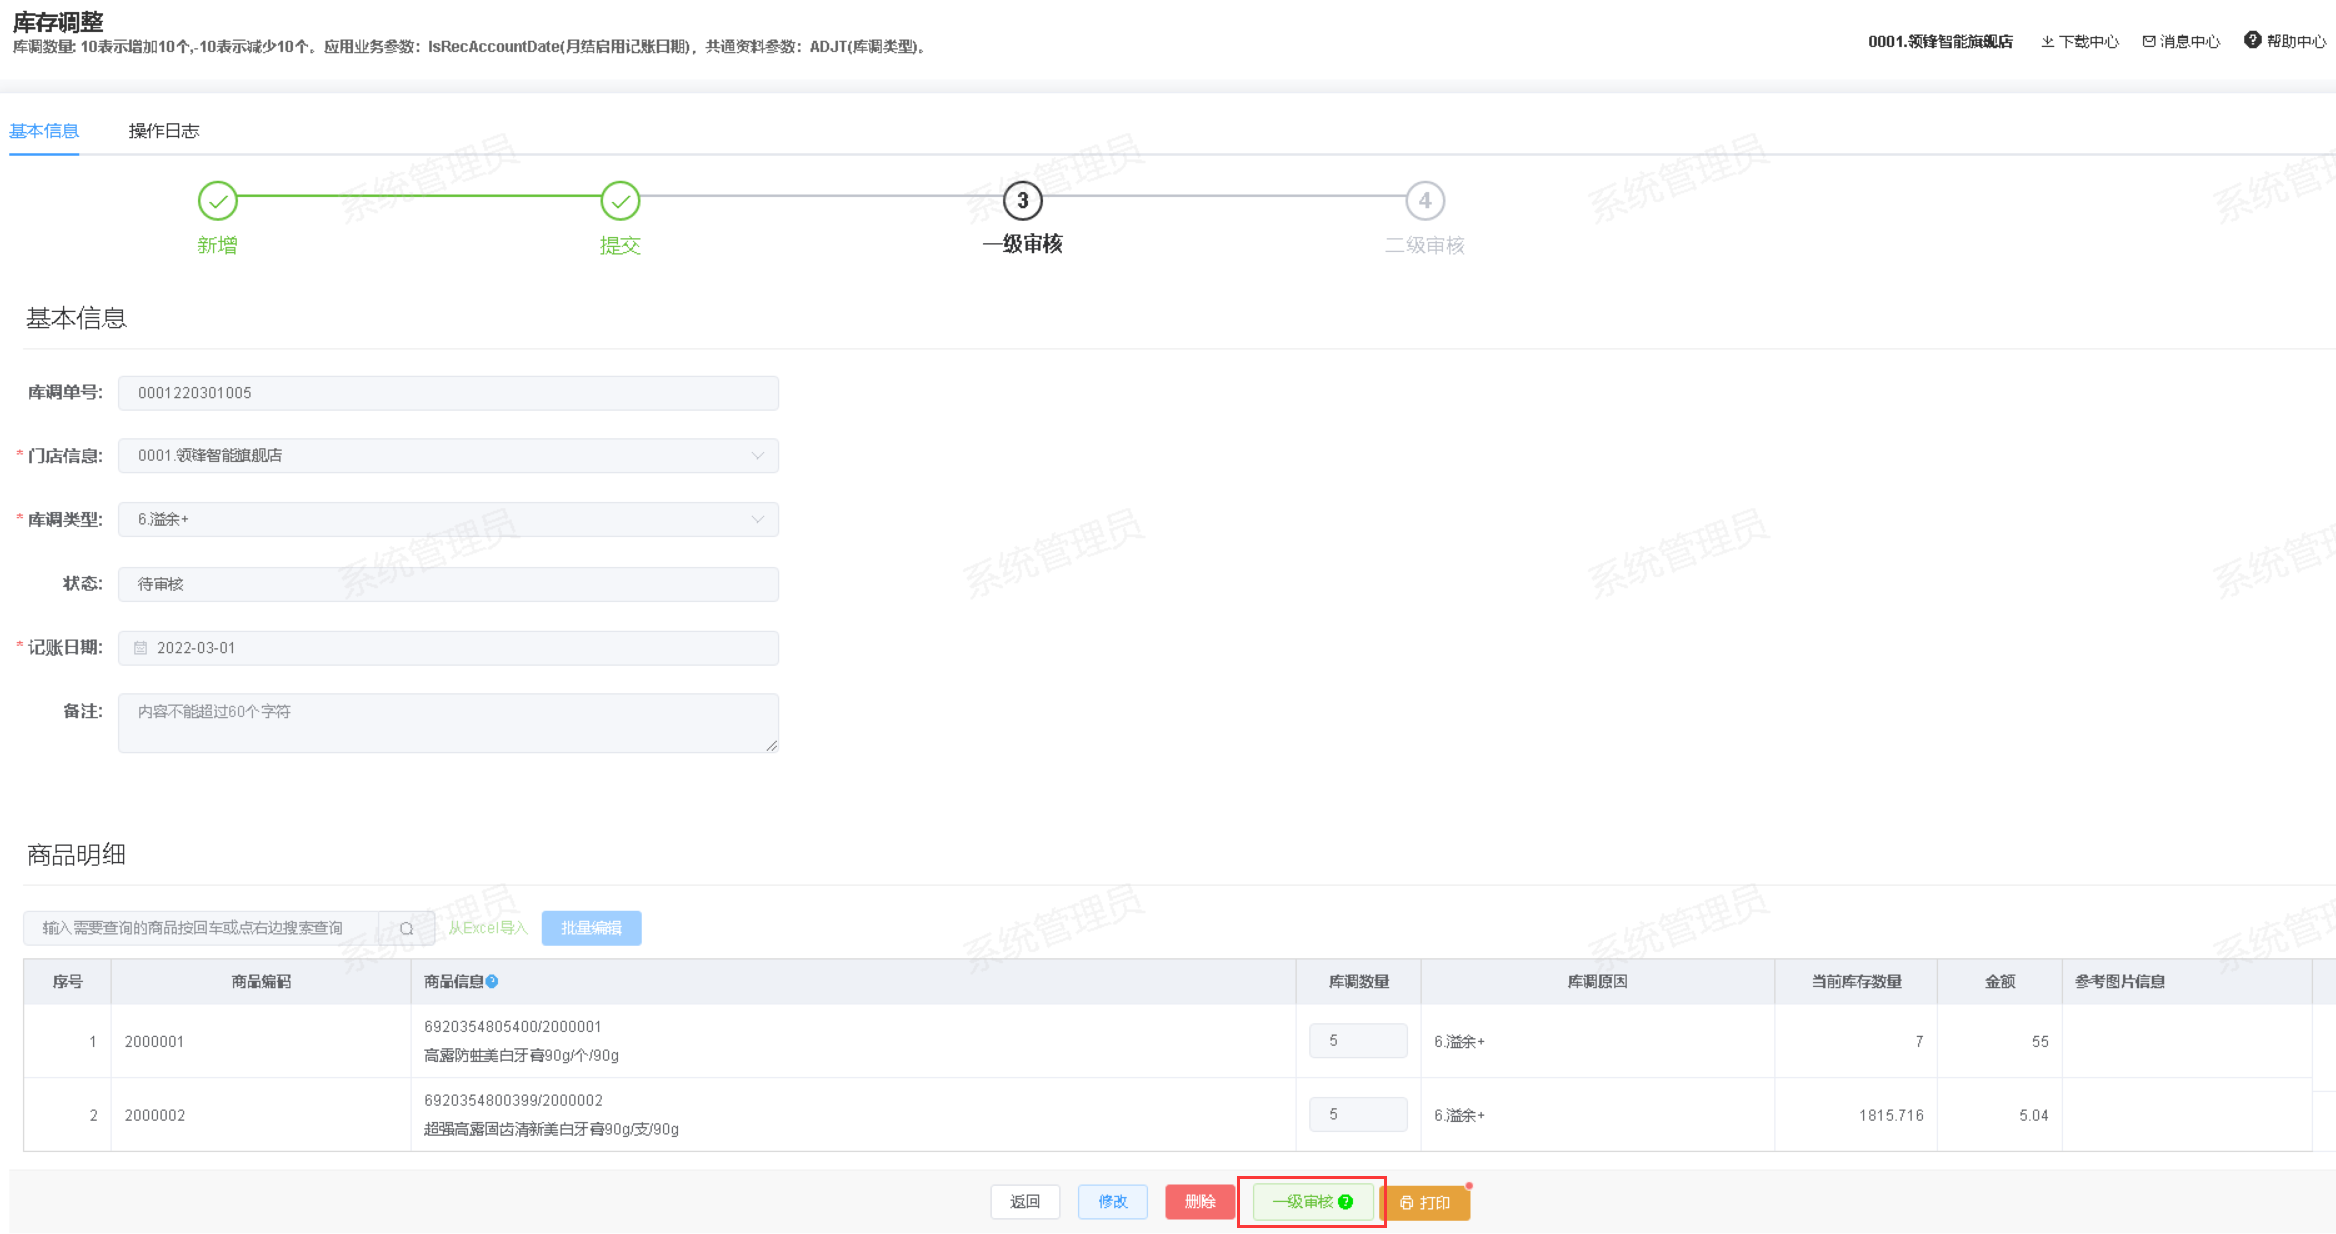Click the 提交 completed step checkmark
Screen dimensions: 2336x1234
[620, 201]
